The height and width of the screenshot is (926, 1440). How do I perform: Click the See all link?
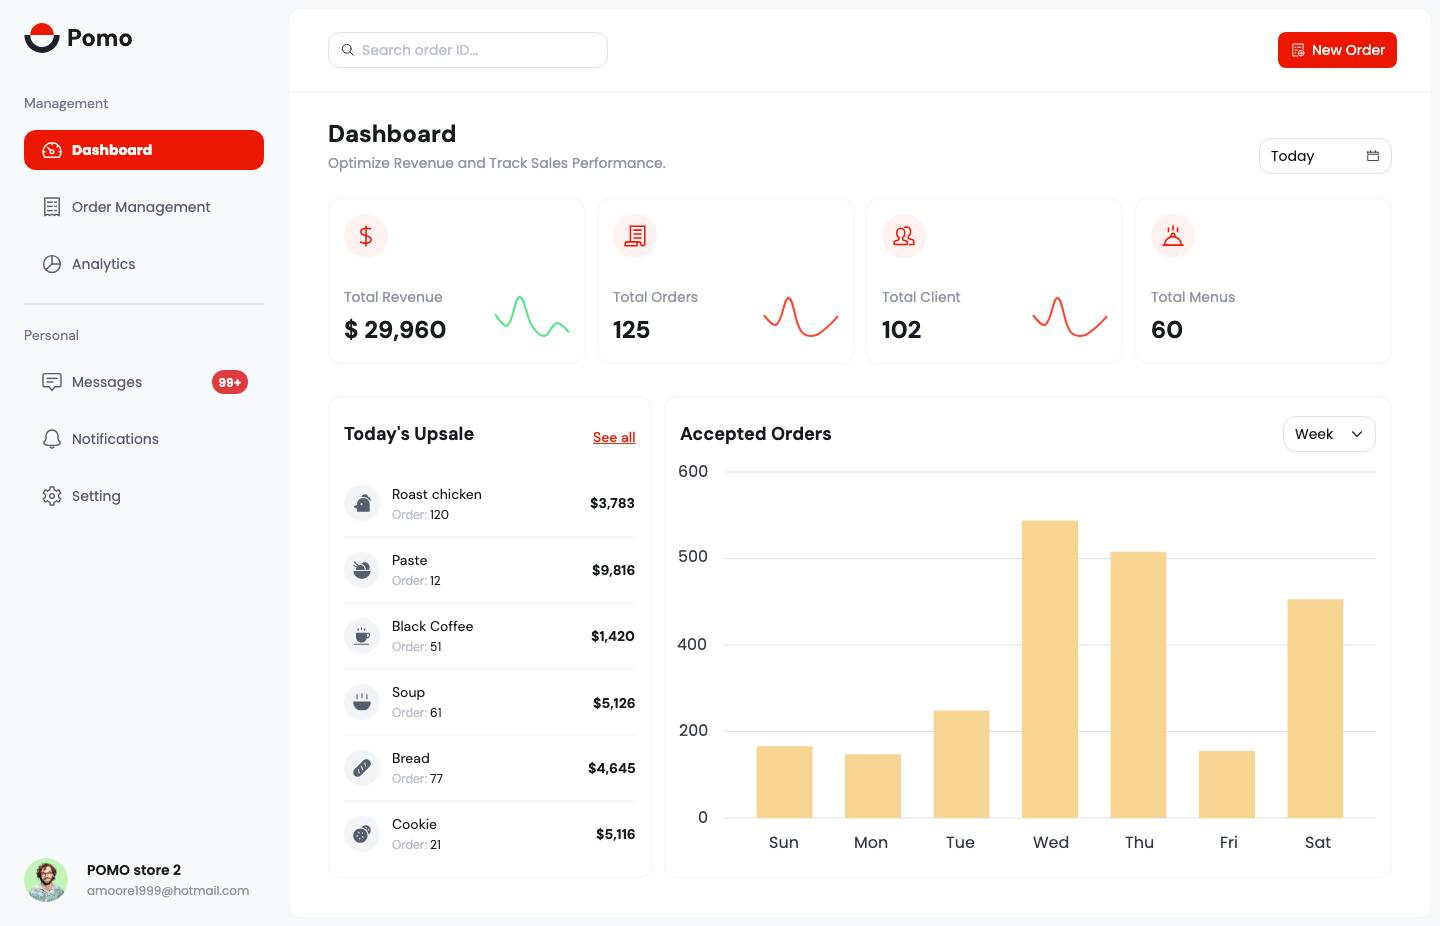tap(614, 437)
